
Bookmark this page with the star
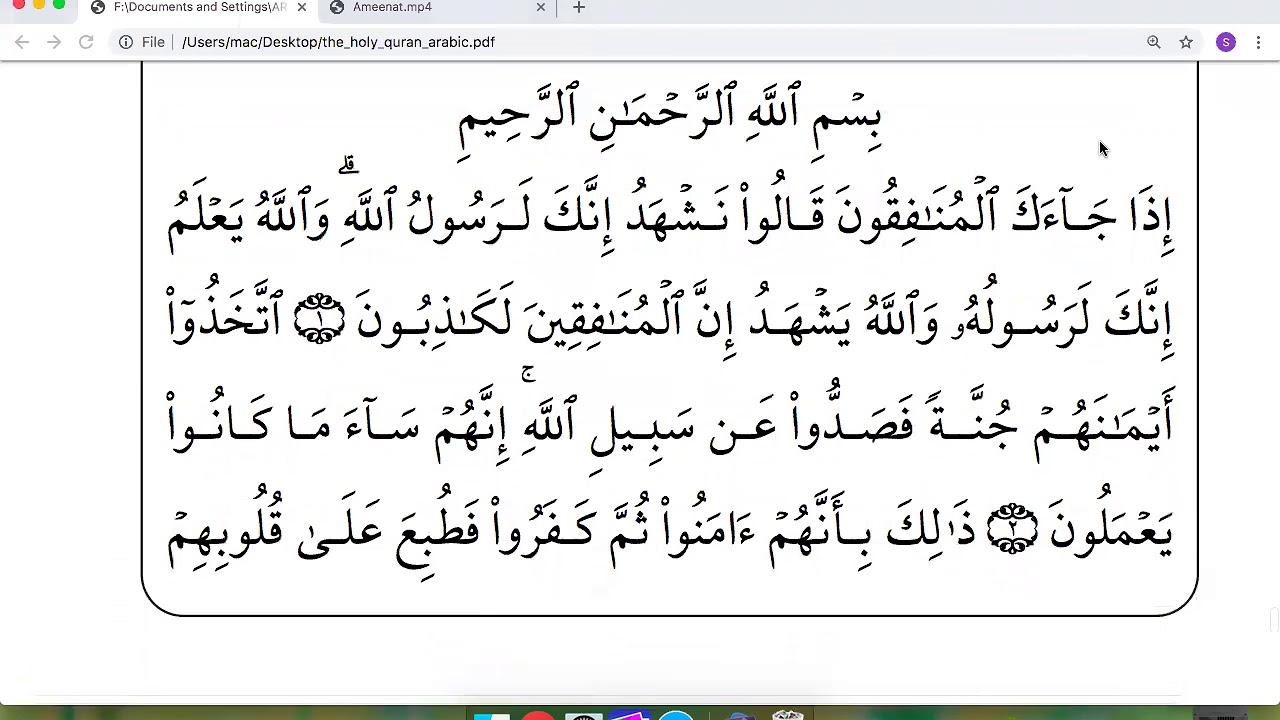click(x=1186, y=42)
